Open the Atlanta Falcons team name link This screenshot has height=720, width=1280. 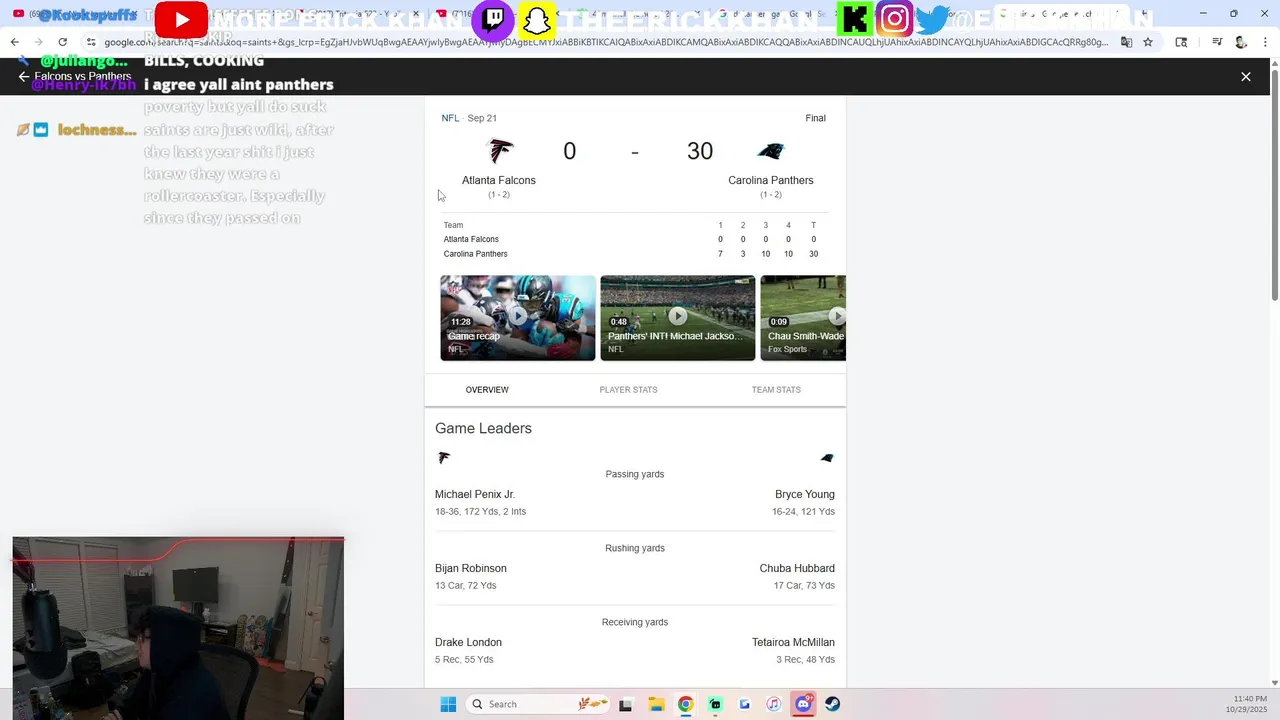tap(499, 180)
